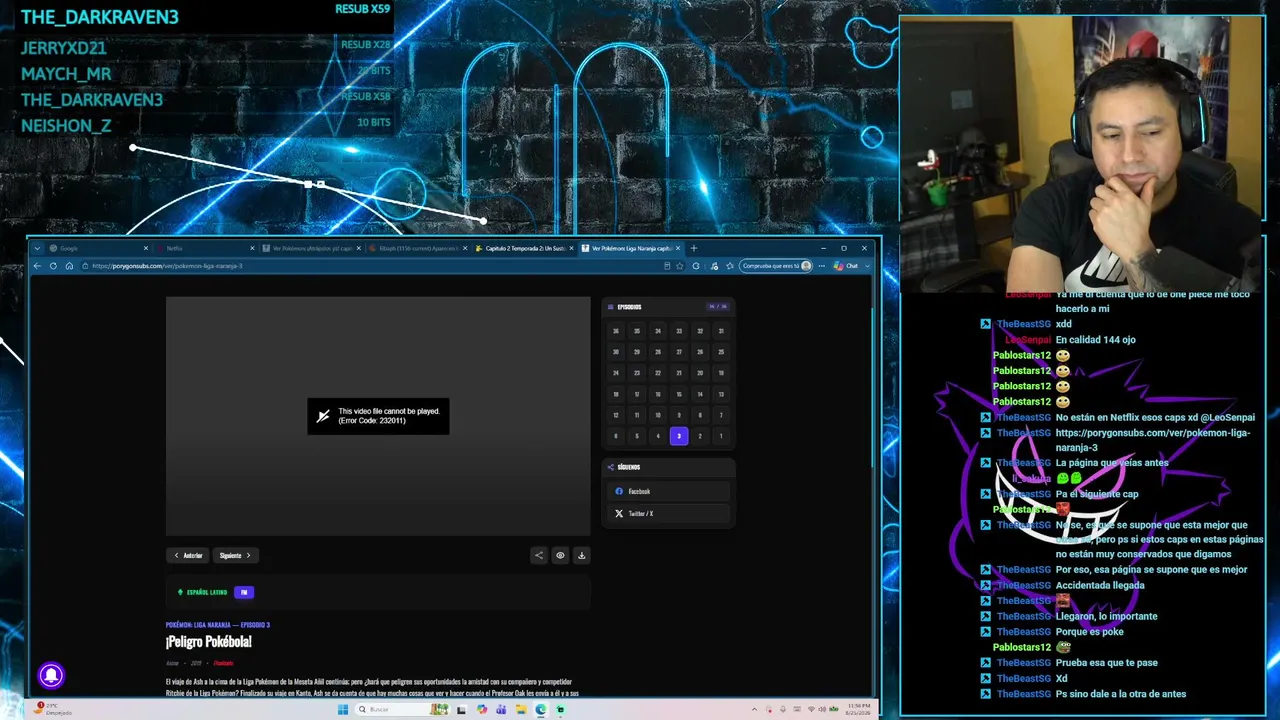
Task: Select the FM server button
Action: coord(244,592)
